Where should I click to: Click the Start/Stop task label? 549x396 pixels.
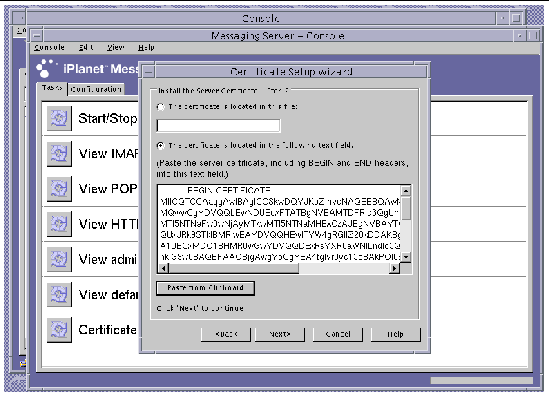(x=107, y=119)
